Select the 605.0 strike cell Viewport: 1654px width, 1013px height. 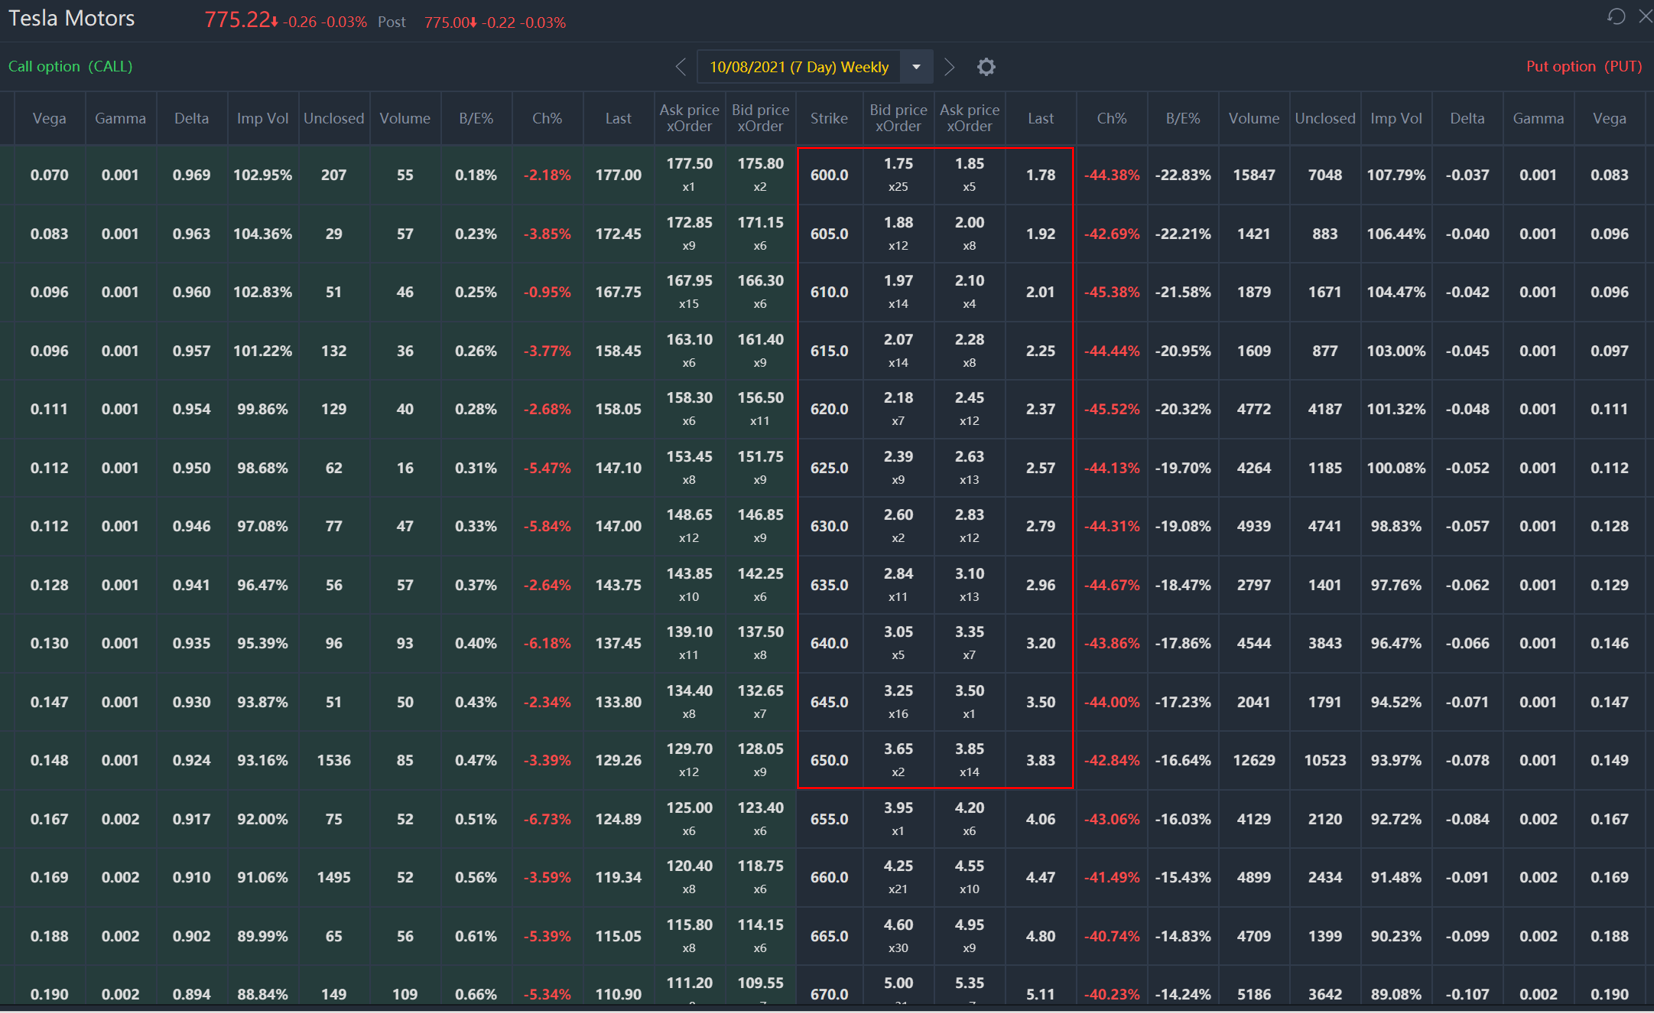point(829,234)
